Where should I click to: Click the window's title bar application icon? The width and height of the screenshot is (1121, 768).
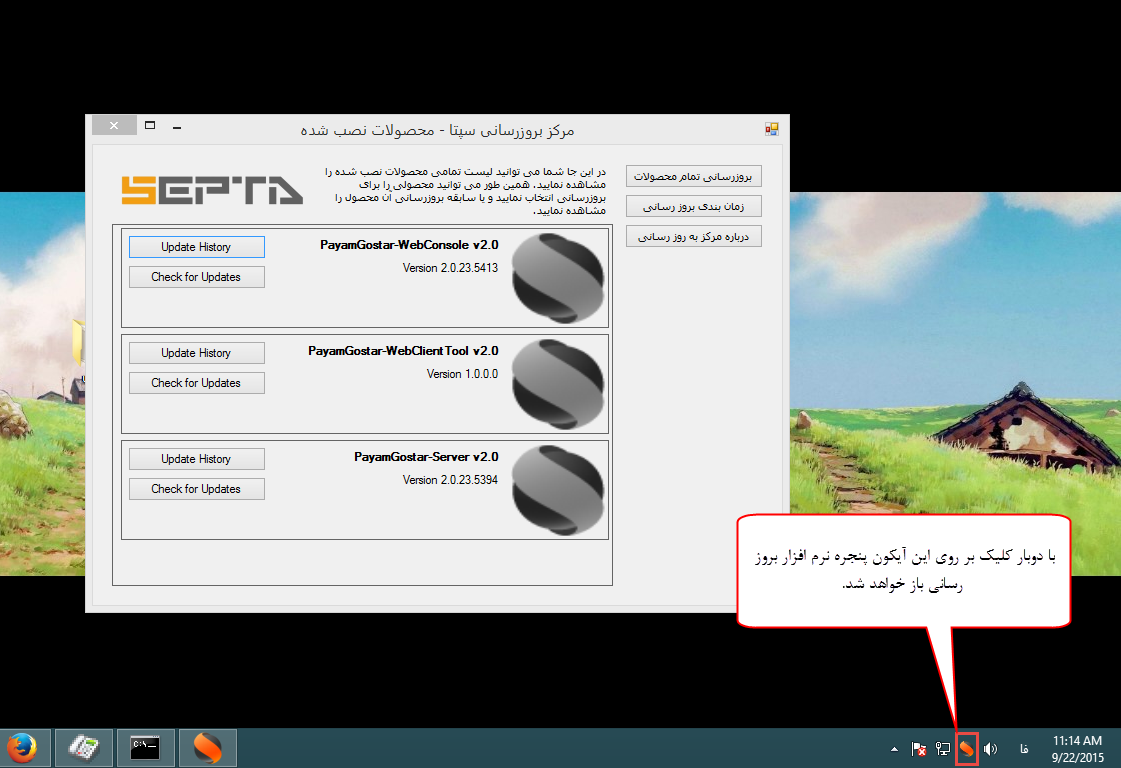point(771,129)
